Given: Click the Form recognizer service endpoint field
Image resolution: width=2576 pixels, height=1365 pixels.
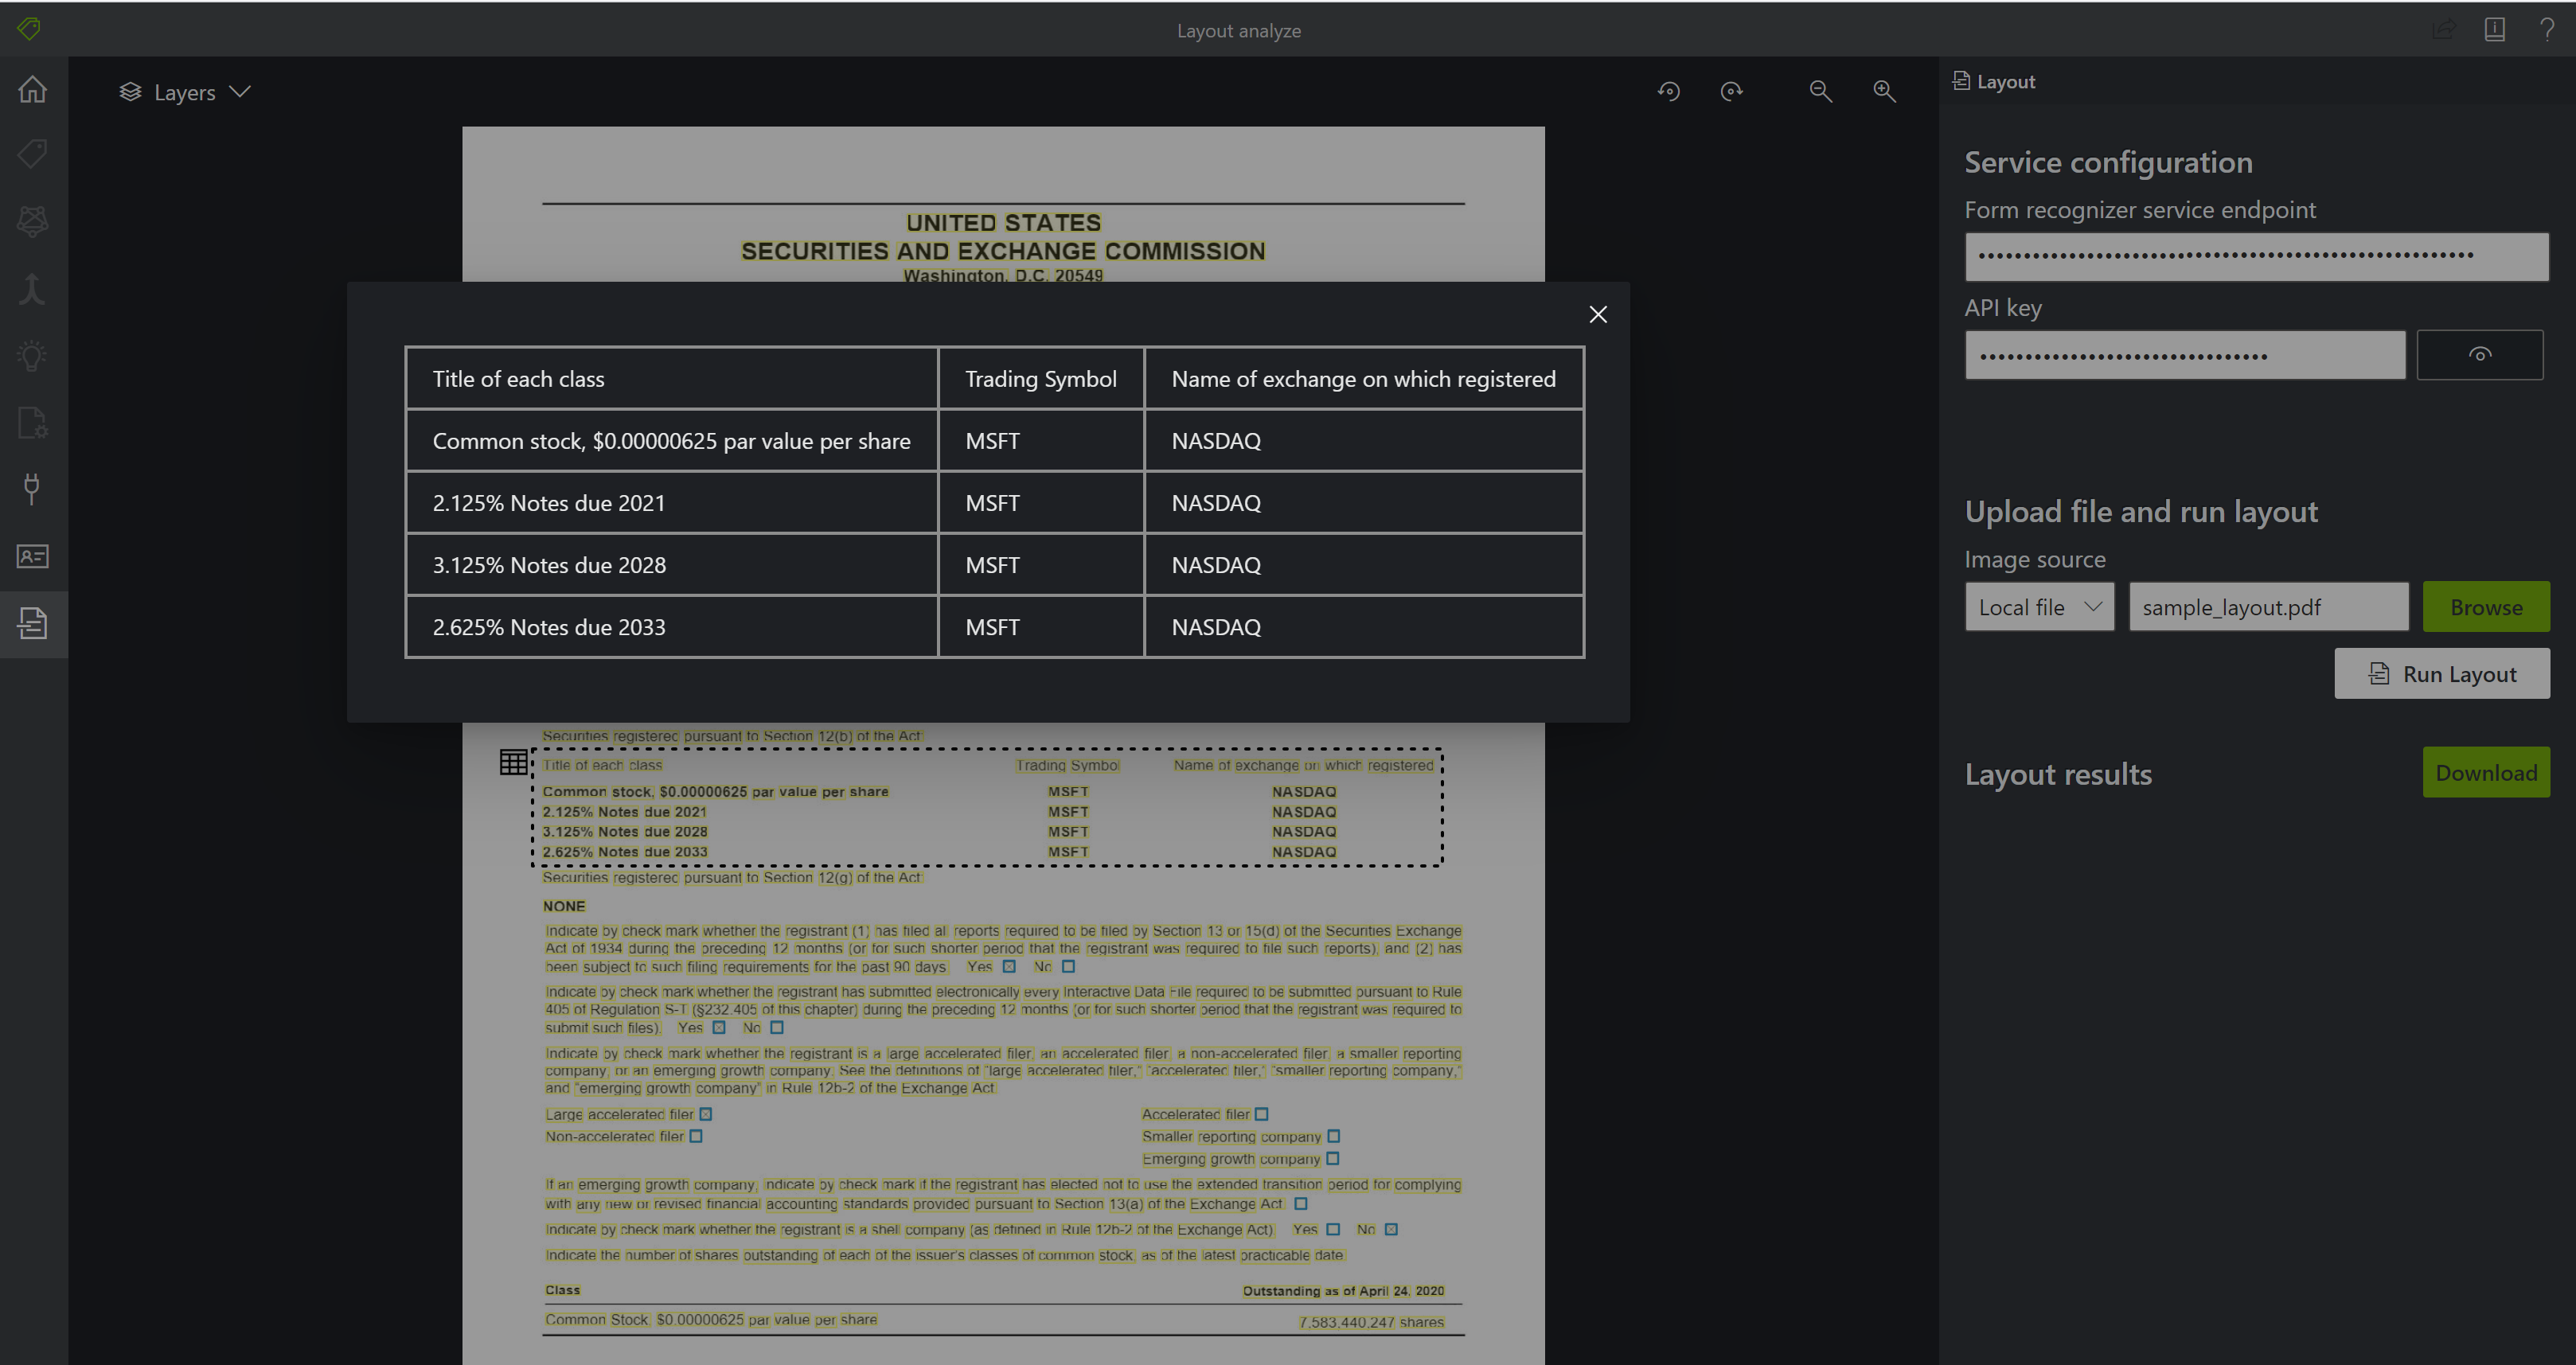Looking at the screenshot, I should coord(2256,257).
